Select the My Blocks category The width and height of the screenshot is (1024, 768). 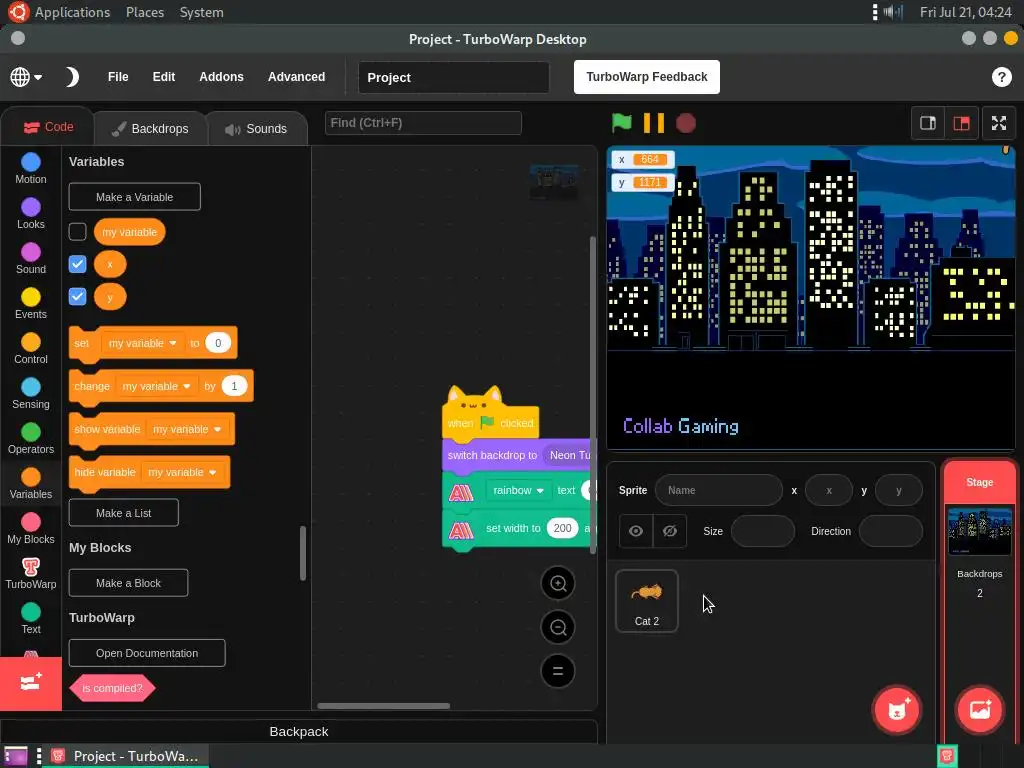point(31,529)
